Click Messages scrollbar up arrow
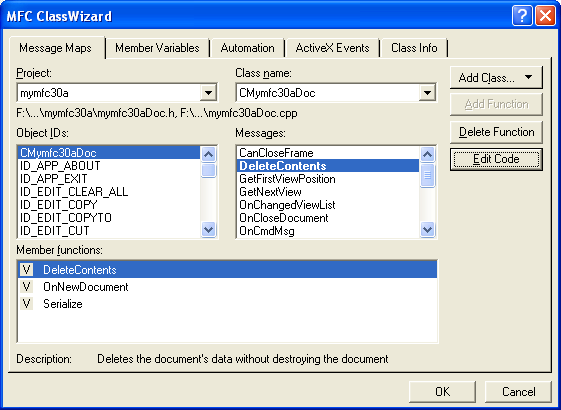561x410 pixels. pos(428,154)
